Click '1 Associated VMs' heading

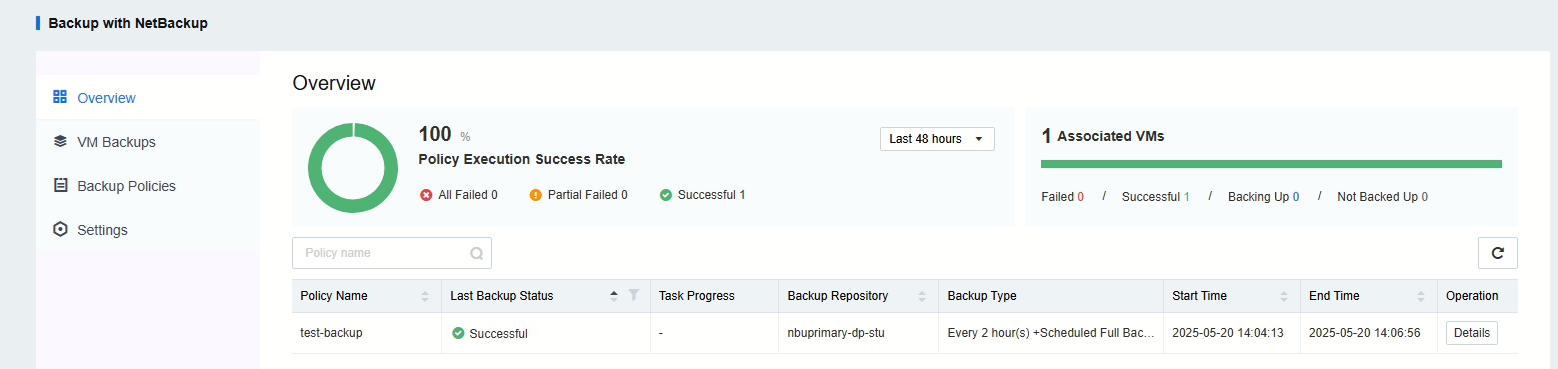1103,136
